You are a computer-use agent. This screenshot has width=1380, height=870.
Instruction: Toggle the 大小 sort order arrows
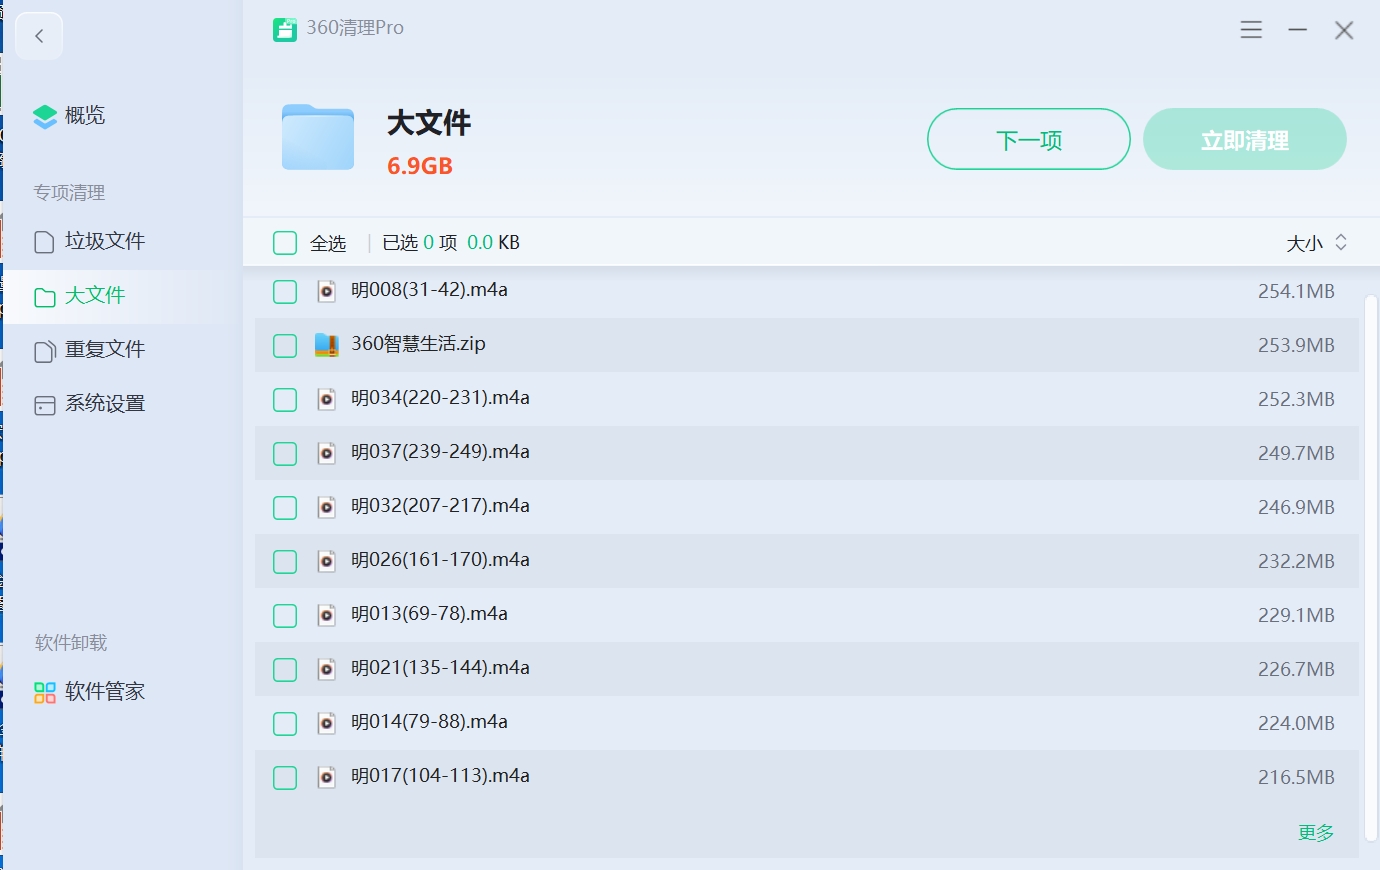tap(1341, 243)
